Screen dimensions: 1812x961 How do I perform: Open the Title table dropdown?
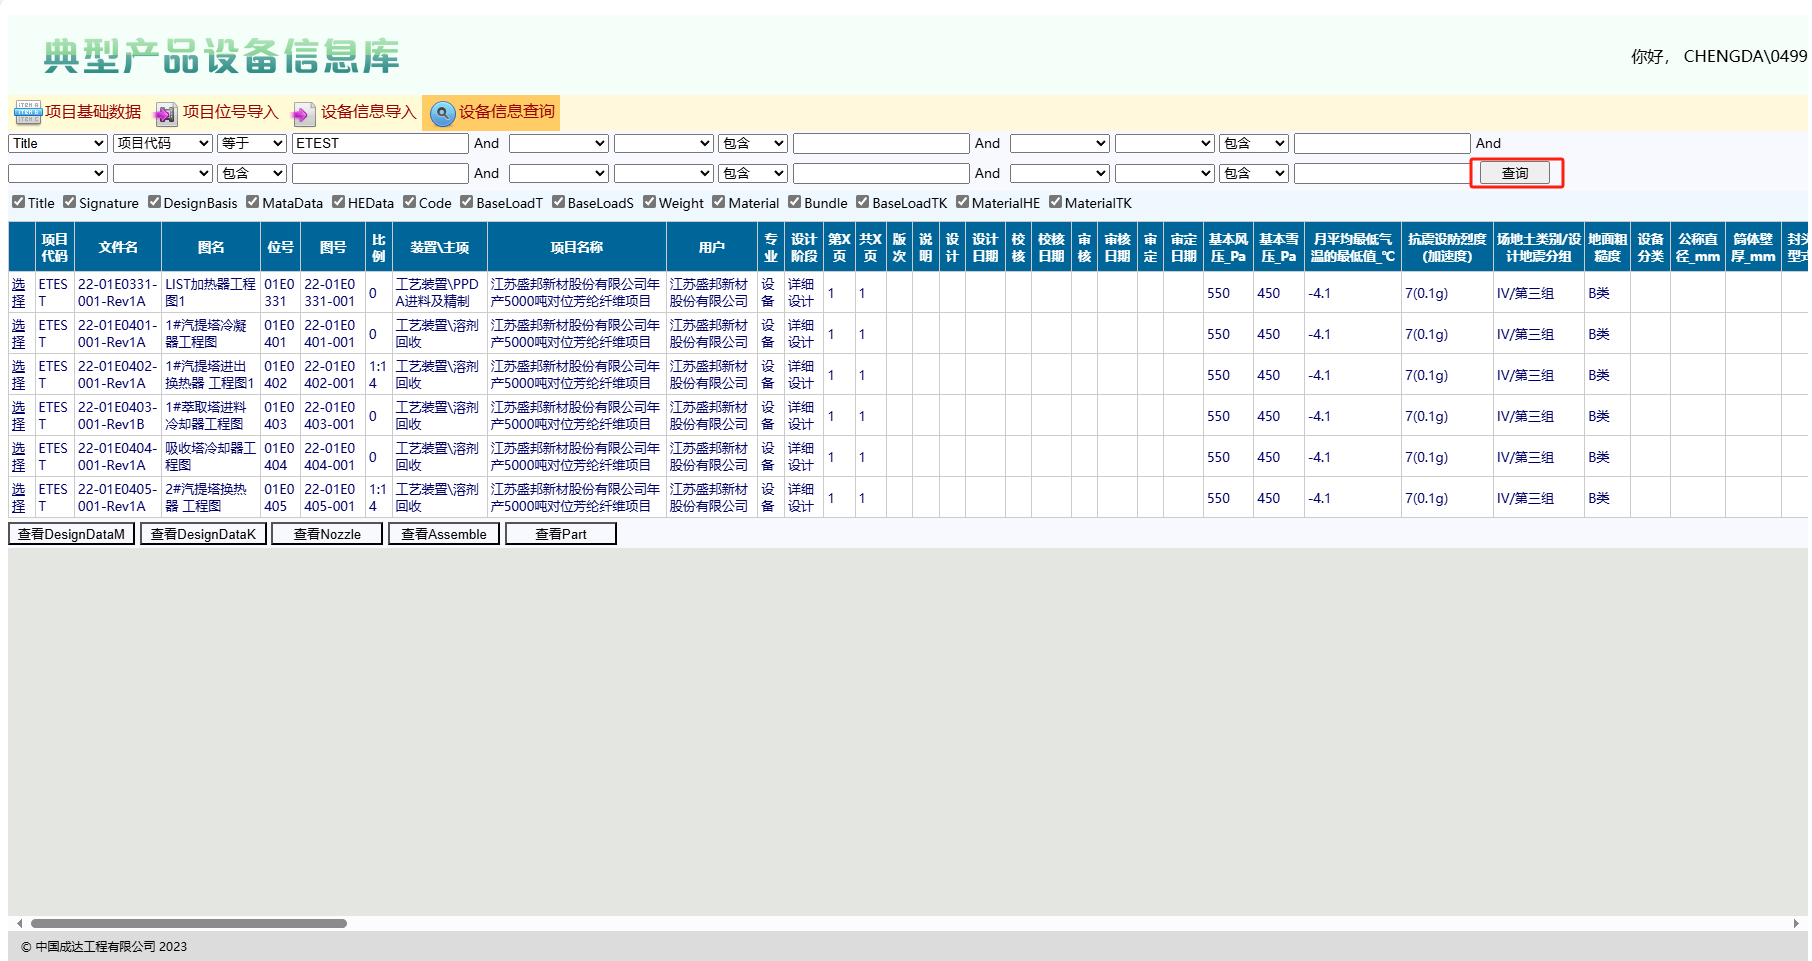(x=57, y=144)
